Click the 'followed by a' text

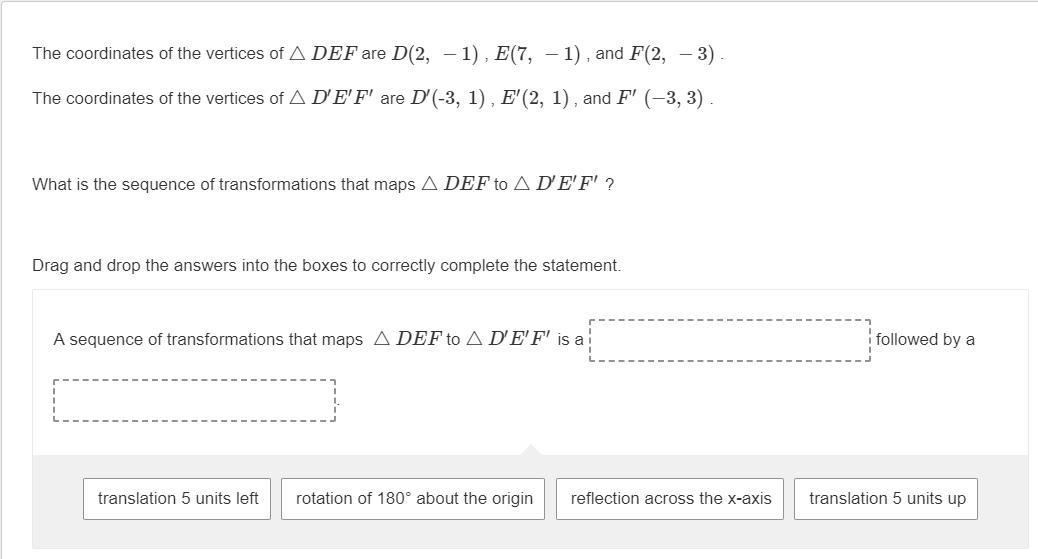coord(925,340)
